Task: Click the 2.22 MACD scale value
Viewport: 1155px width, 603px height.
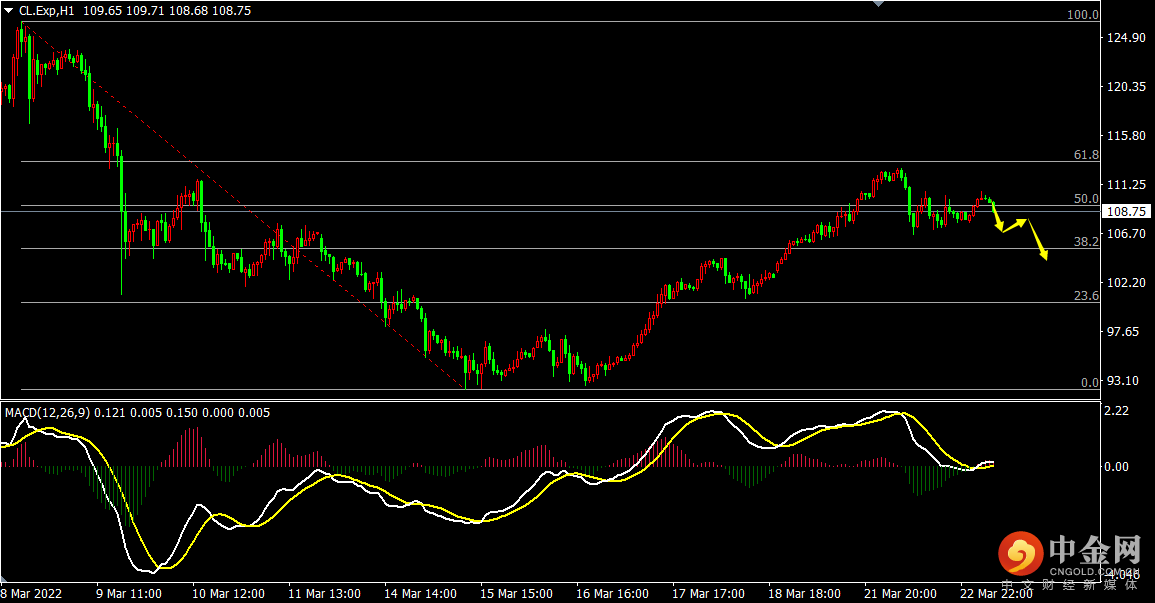Action: (1116, 410)
